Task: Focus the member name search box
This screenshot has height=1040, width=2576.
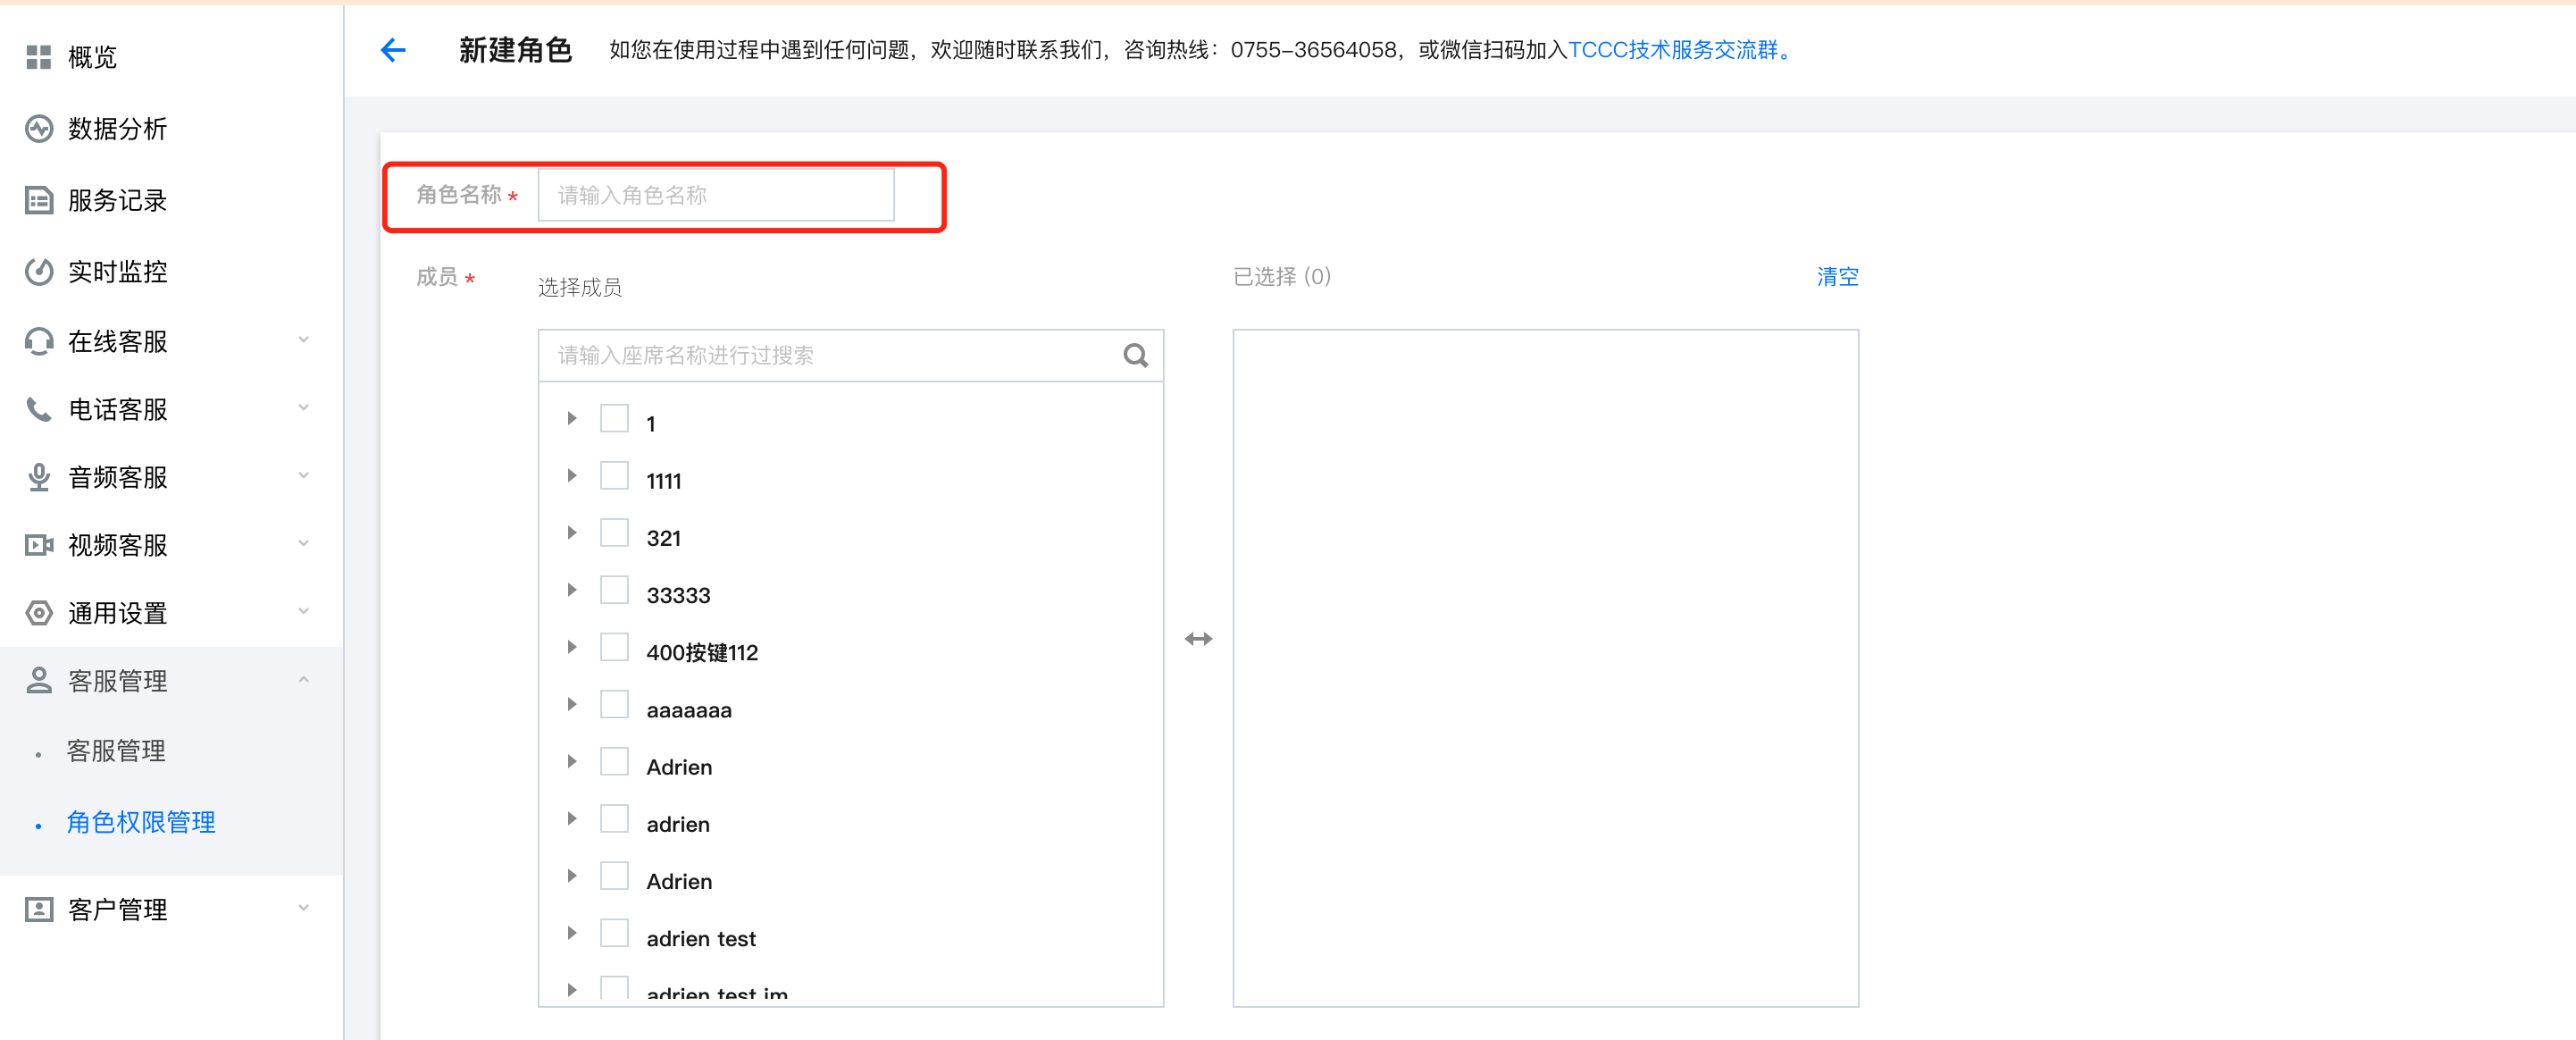Action: click(x=830, y=356)
